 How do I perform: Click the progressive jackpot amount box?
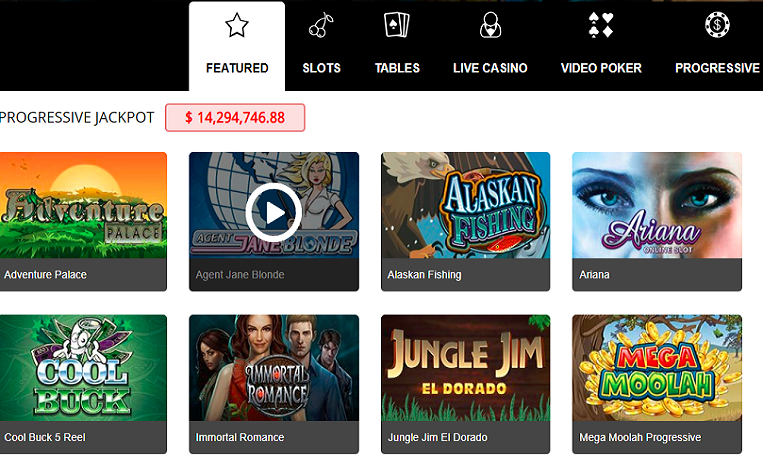pyautogui.click(x=235, y=117)
